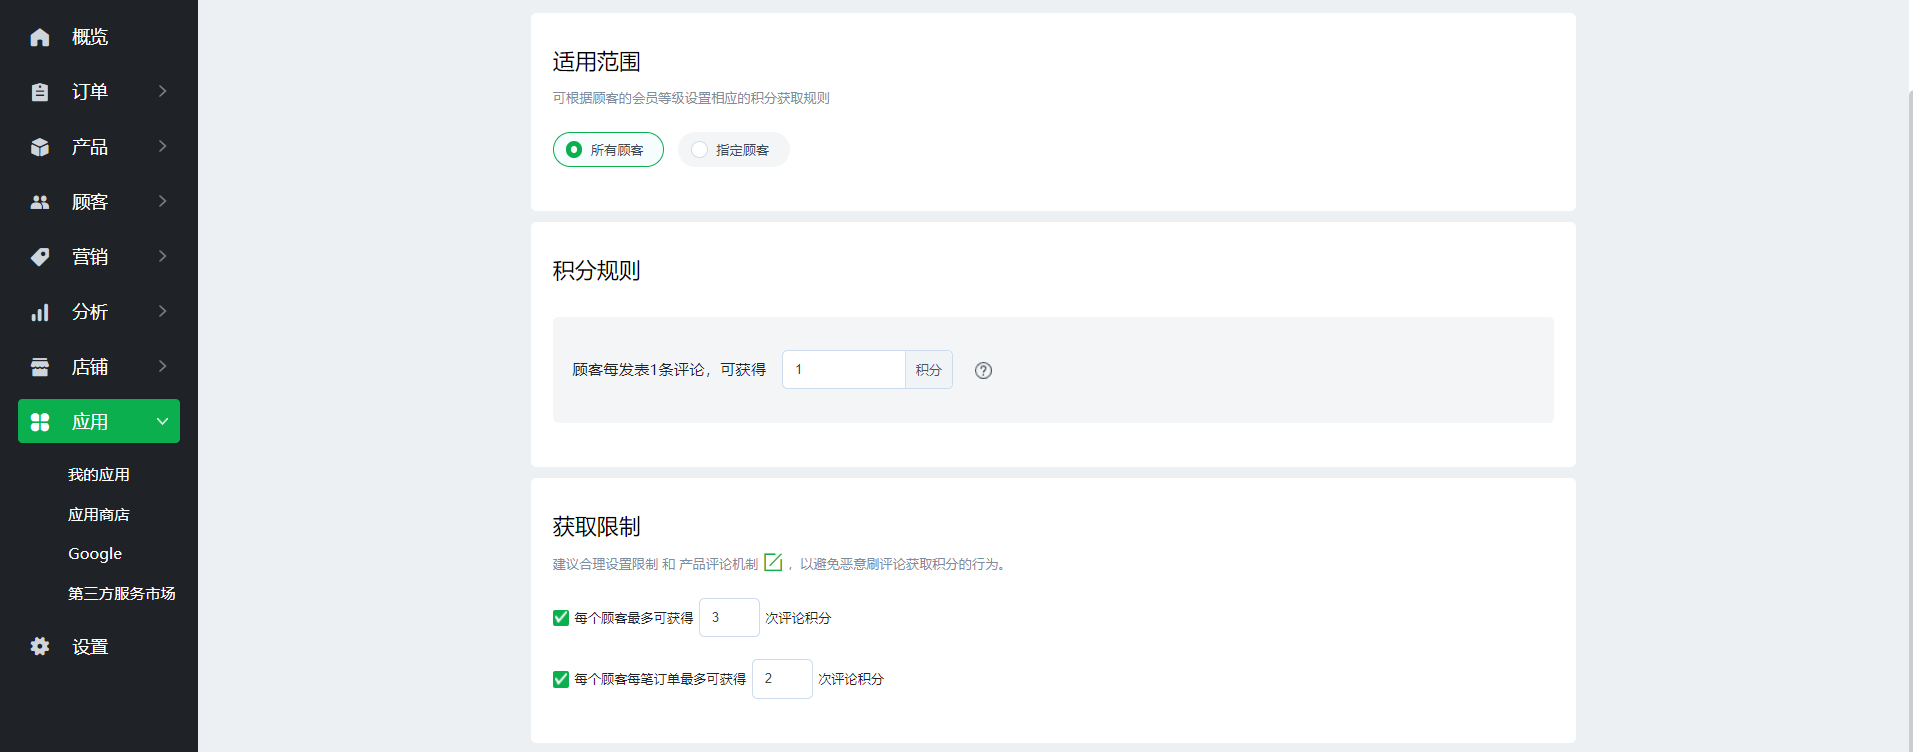1913x752 pixels.
Task: Expand the 顾客 menu chevron
Action: [x=162, y=201]
